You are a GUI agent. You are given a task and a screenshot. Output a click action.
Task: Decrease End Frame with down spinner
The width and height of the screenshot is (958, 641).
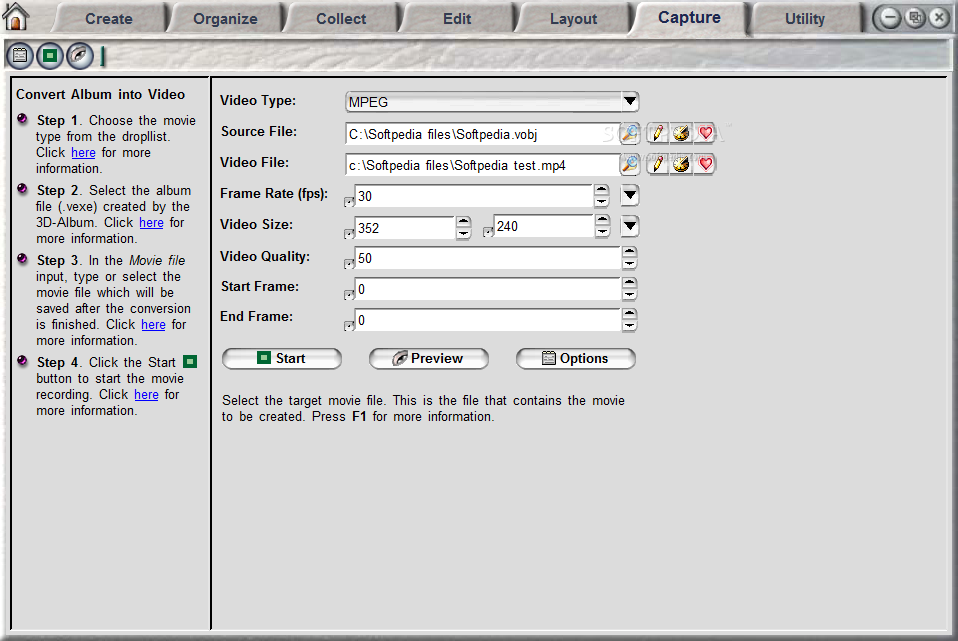pyautogui.click(x=629, y=326)
